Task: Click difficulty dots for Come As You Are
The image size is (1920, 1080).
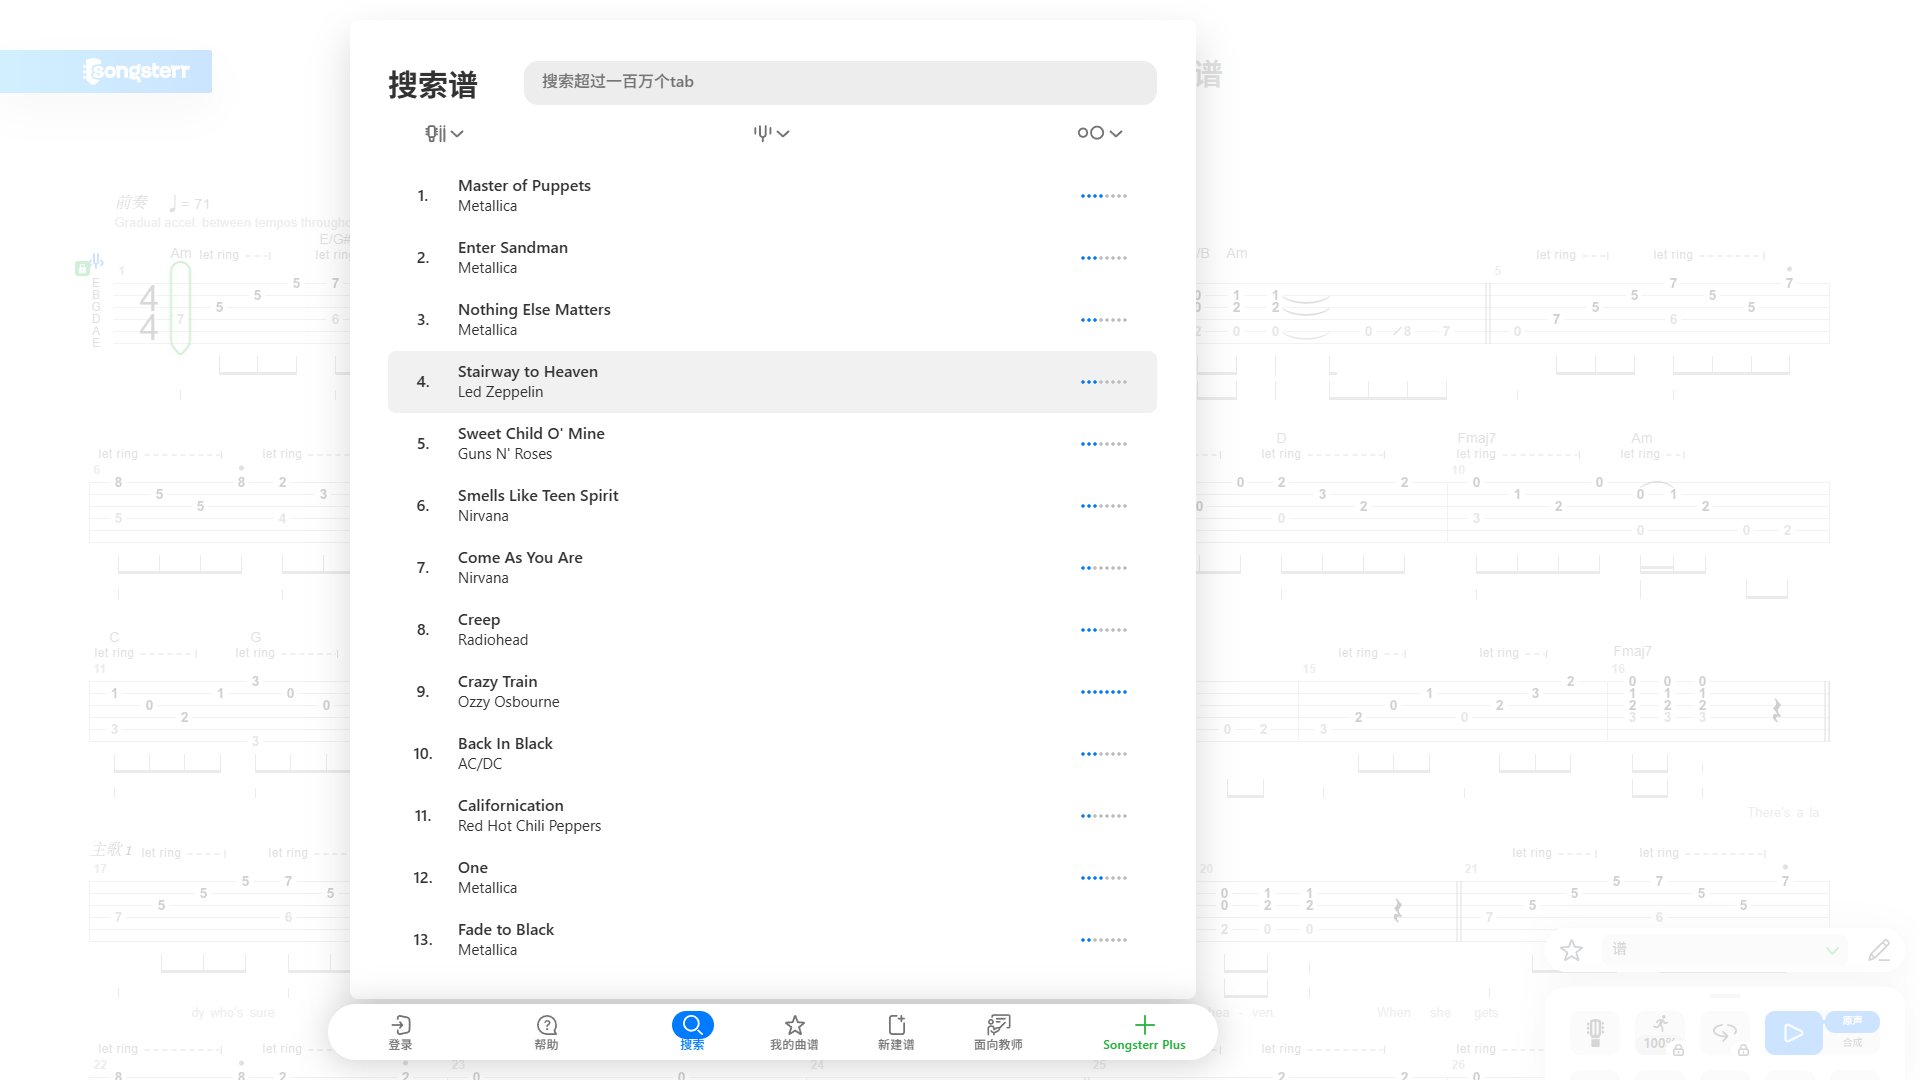Action: click(x=1104, y=568)
